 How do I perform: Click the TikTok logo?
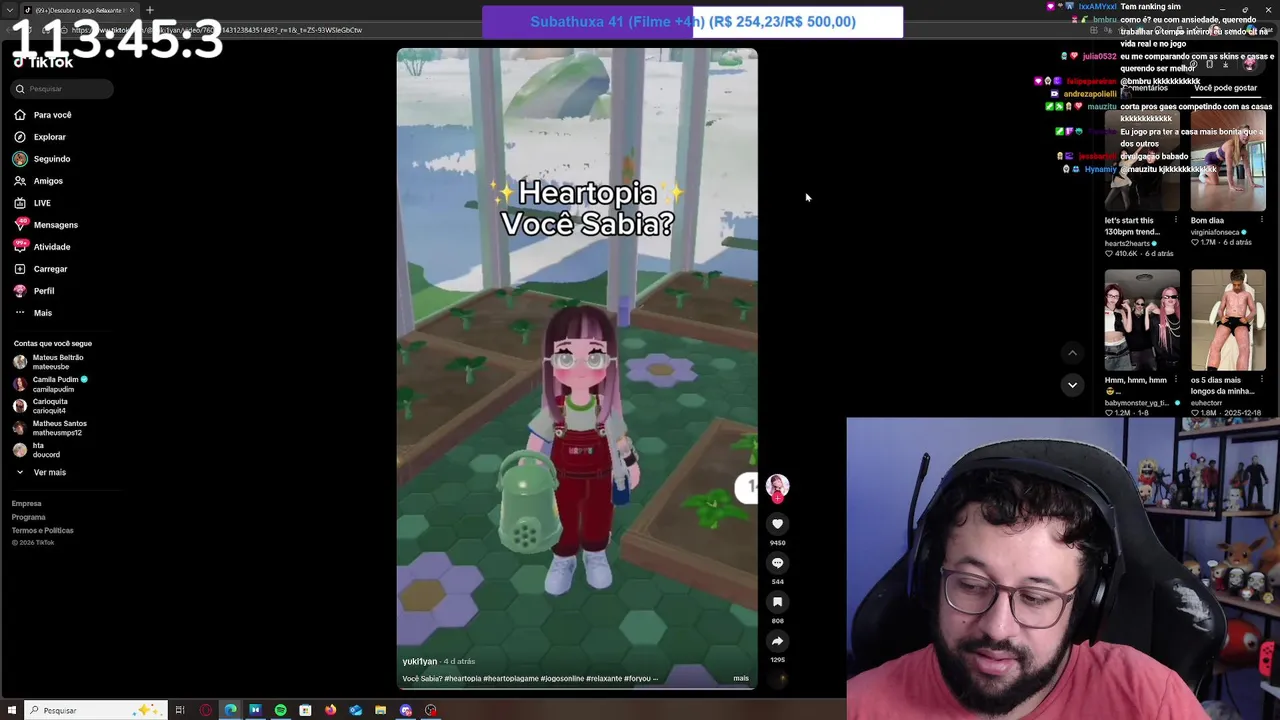coord(43,62)
